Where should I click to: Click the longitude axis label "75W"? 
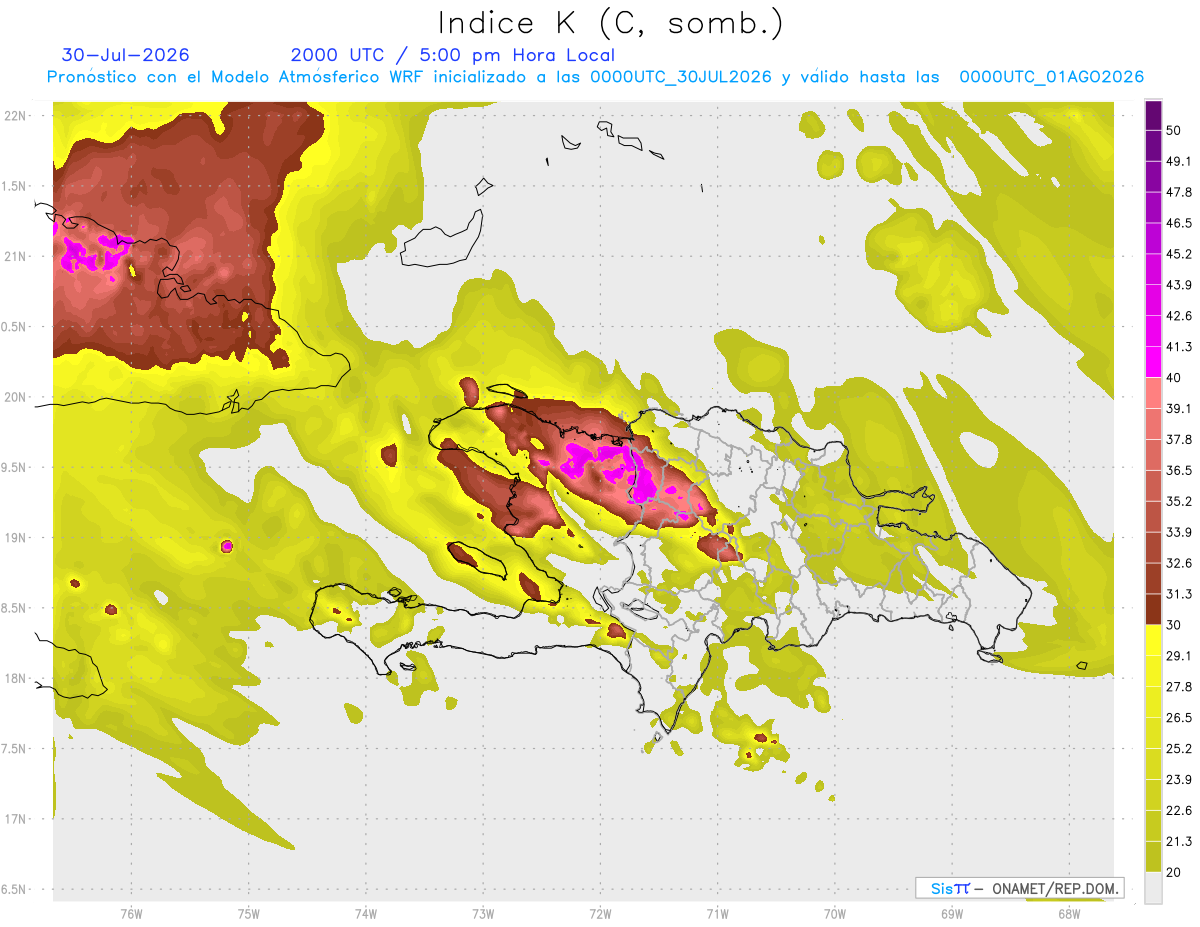[x=248, y=914]
